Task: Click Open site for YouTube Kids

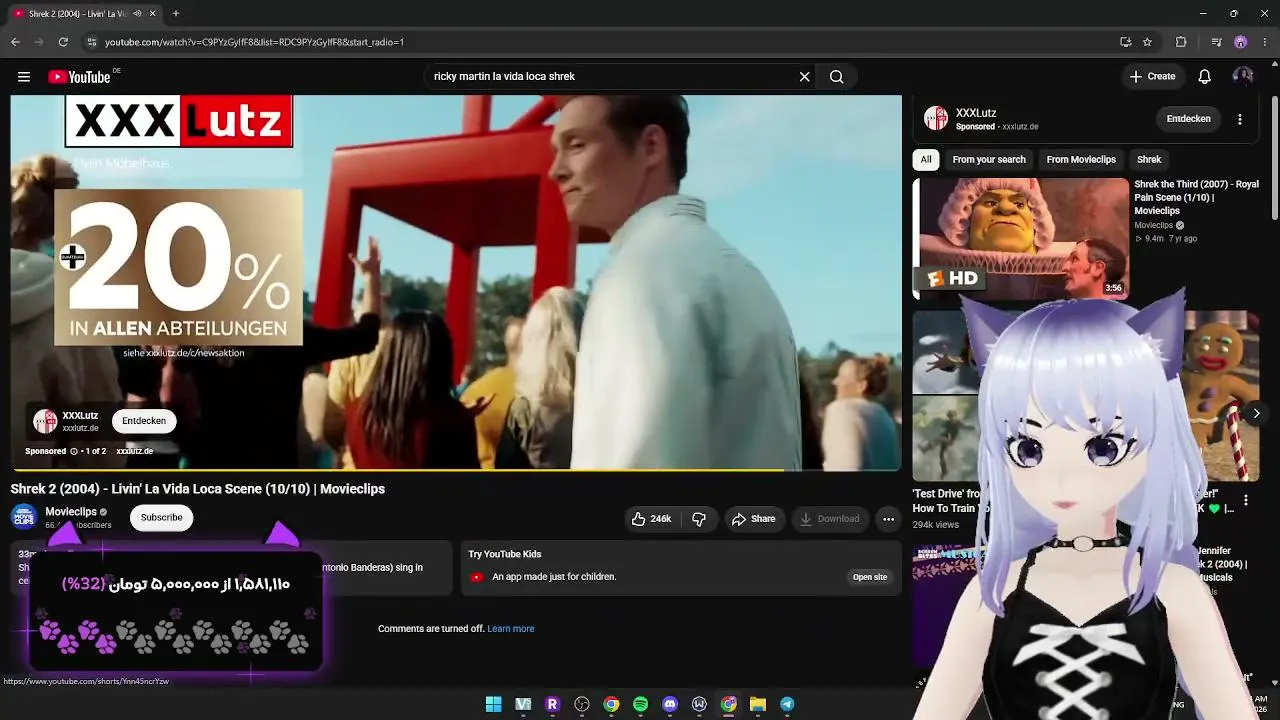Action: [870, 577]
